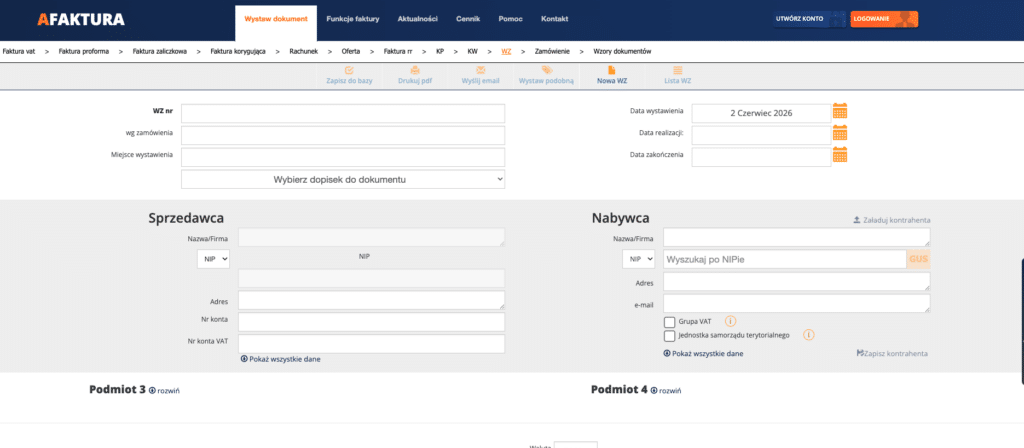
Task: Click the Zapisz do bazy icon
Action: pos(349,70)
